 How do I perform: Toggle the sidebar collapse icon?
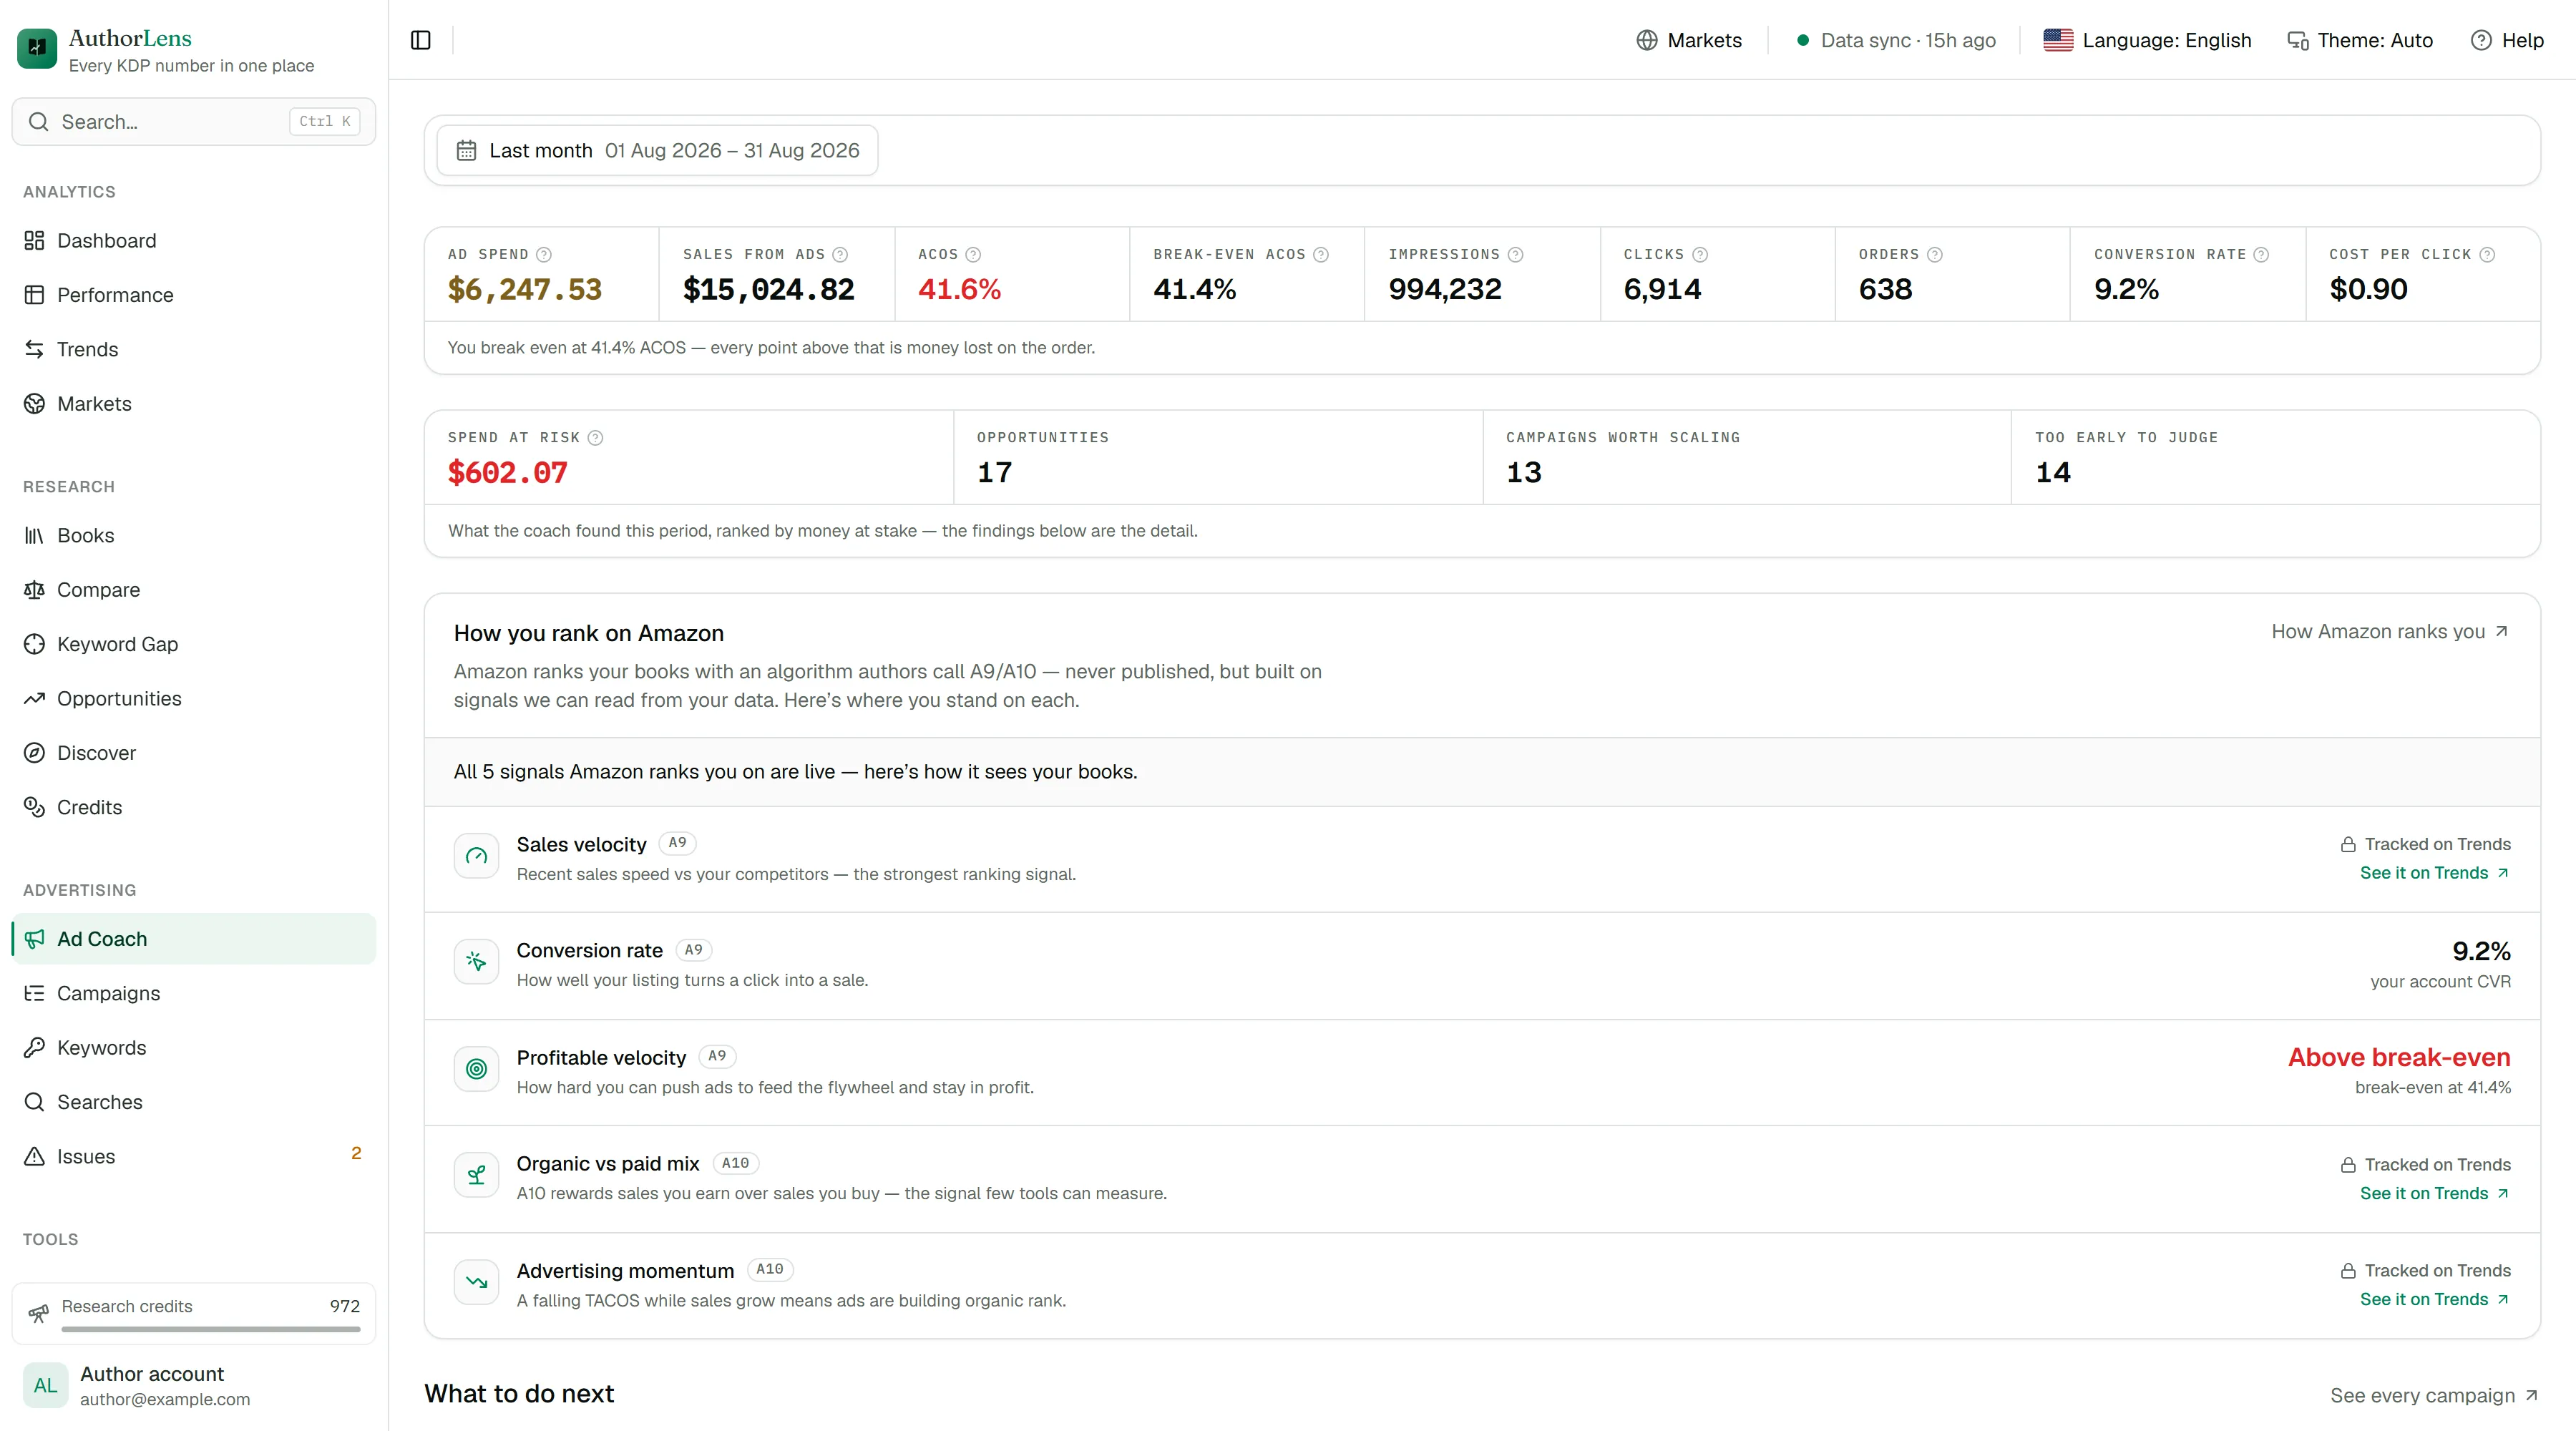421,40
